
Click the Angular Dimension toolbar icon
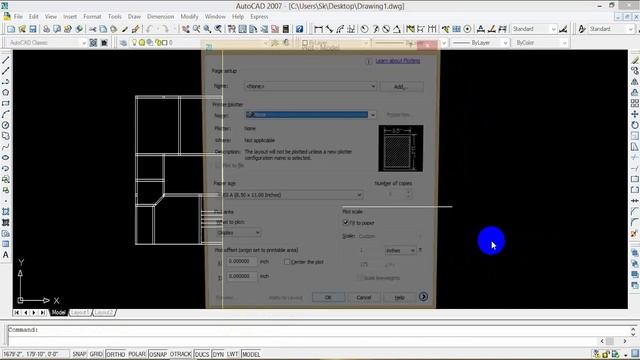pos(397,29)
